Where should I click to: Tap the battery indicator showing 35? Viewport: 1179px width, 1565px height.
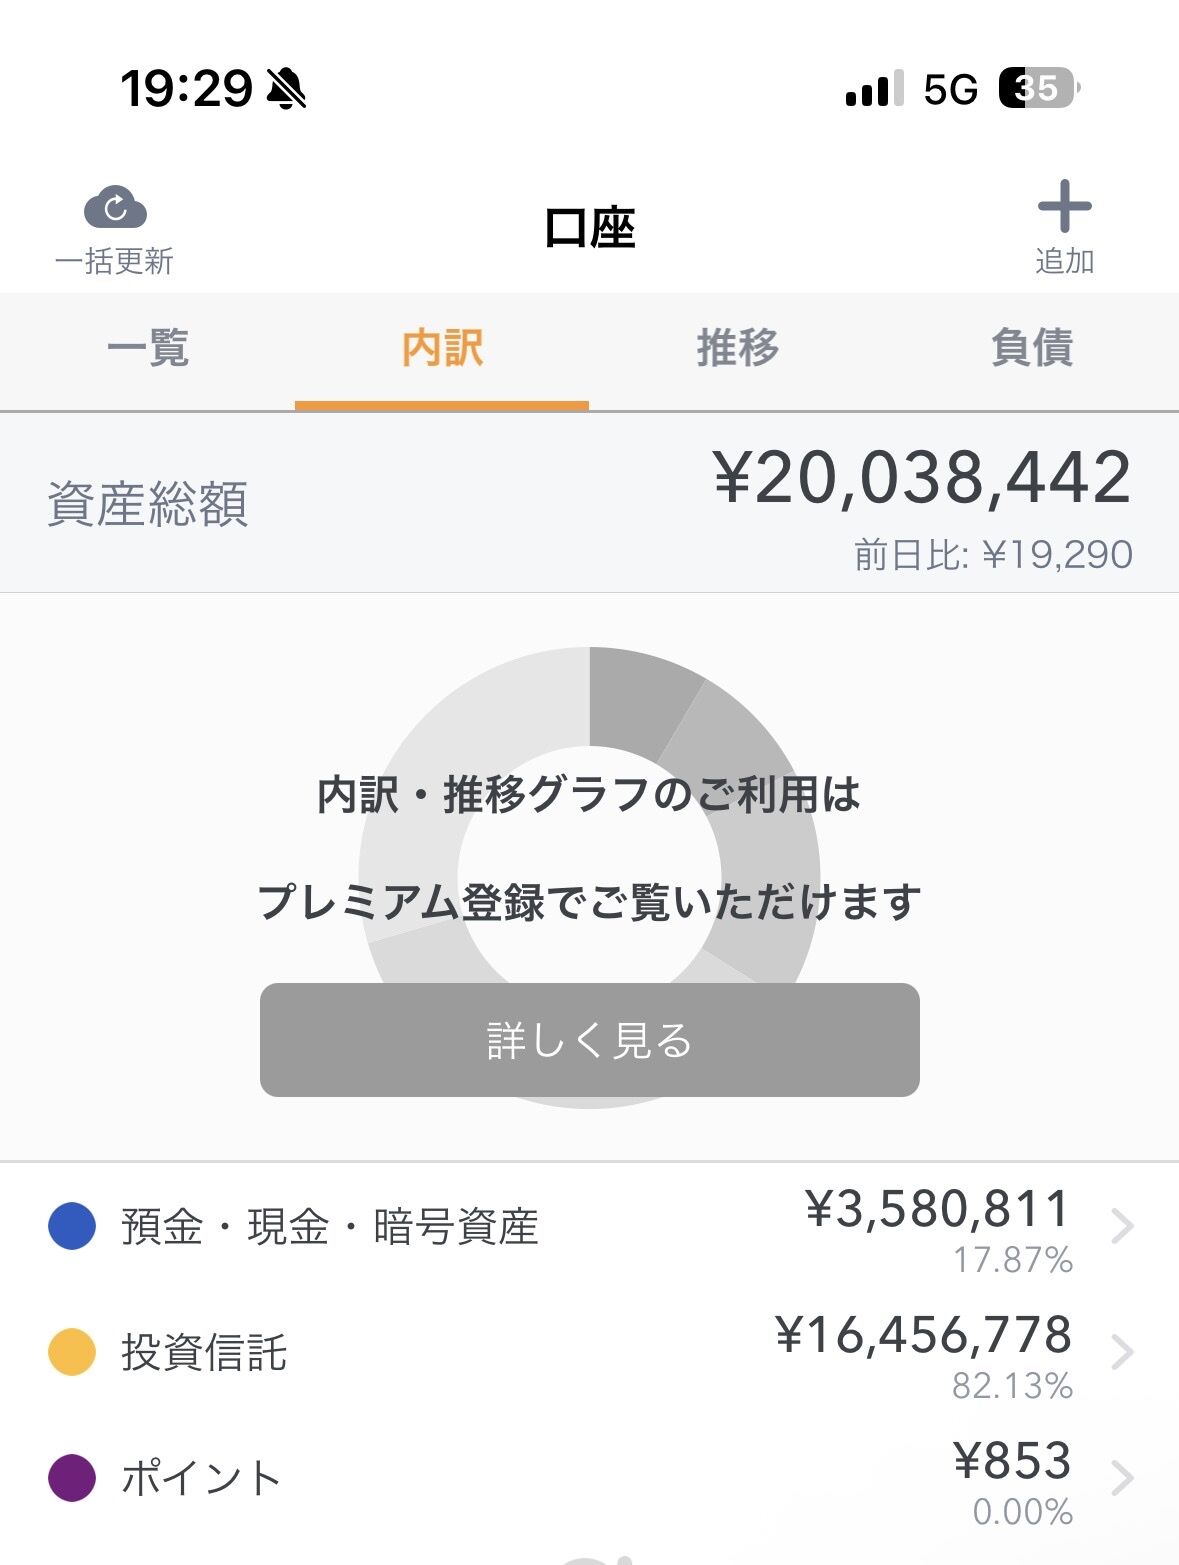coord(1039,88)
